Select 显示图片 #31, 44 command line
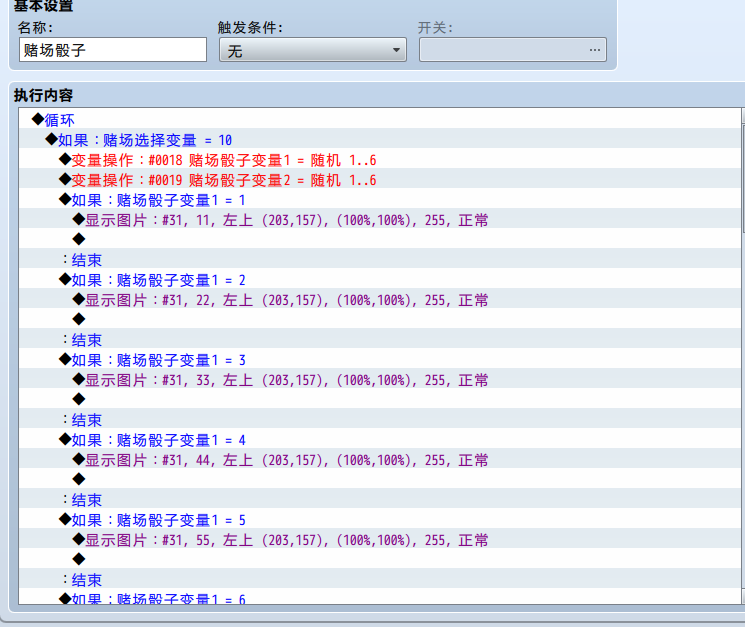745x627 pixels. pos(380,459)
